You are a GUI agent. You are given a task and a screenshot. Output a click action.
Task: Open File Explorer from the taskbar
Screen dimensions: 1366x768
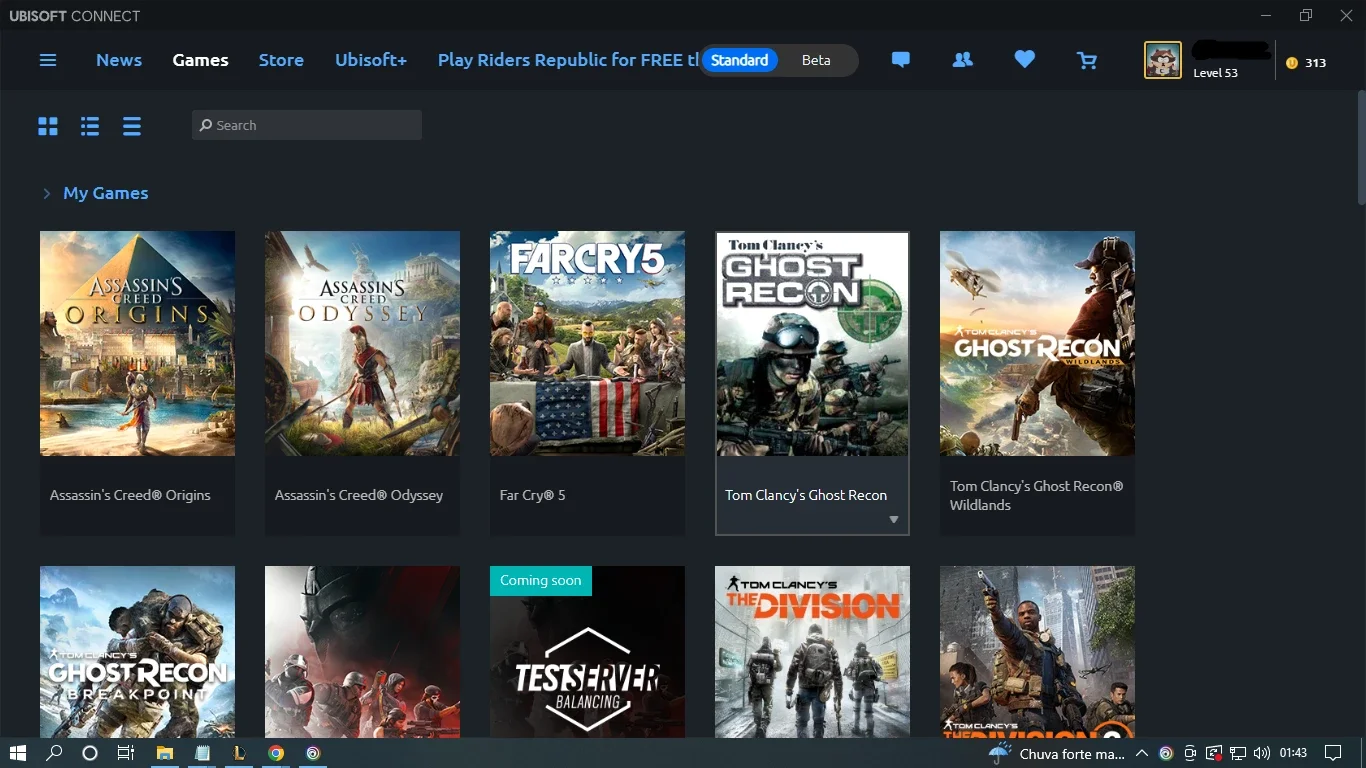click(x=165, y=753)
